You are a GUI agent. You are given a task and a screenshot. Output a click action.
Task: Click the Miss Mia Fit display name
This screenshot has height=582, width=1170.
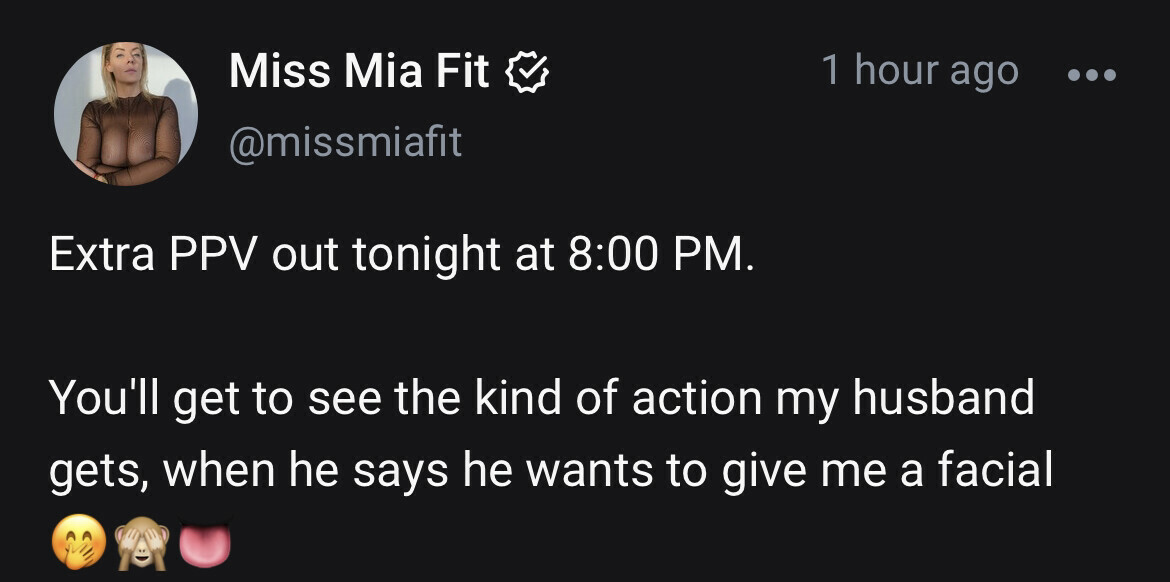[x=360, y=72]
